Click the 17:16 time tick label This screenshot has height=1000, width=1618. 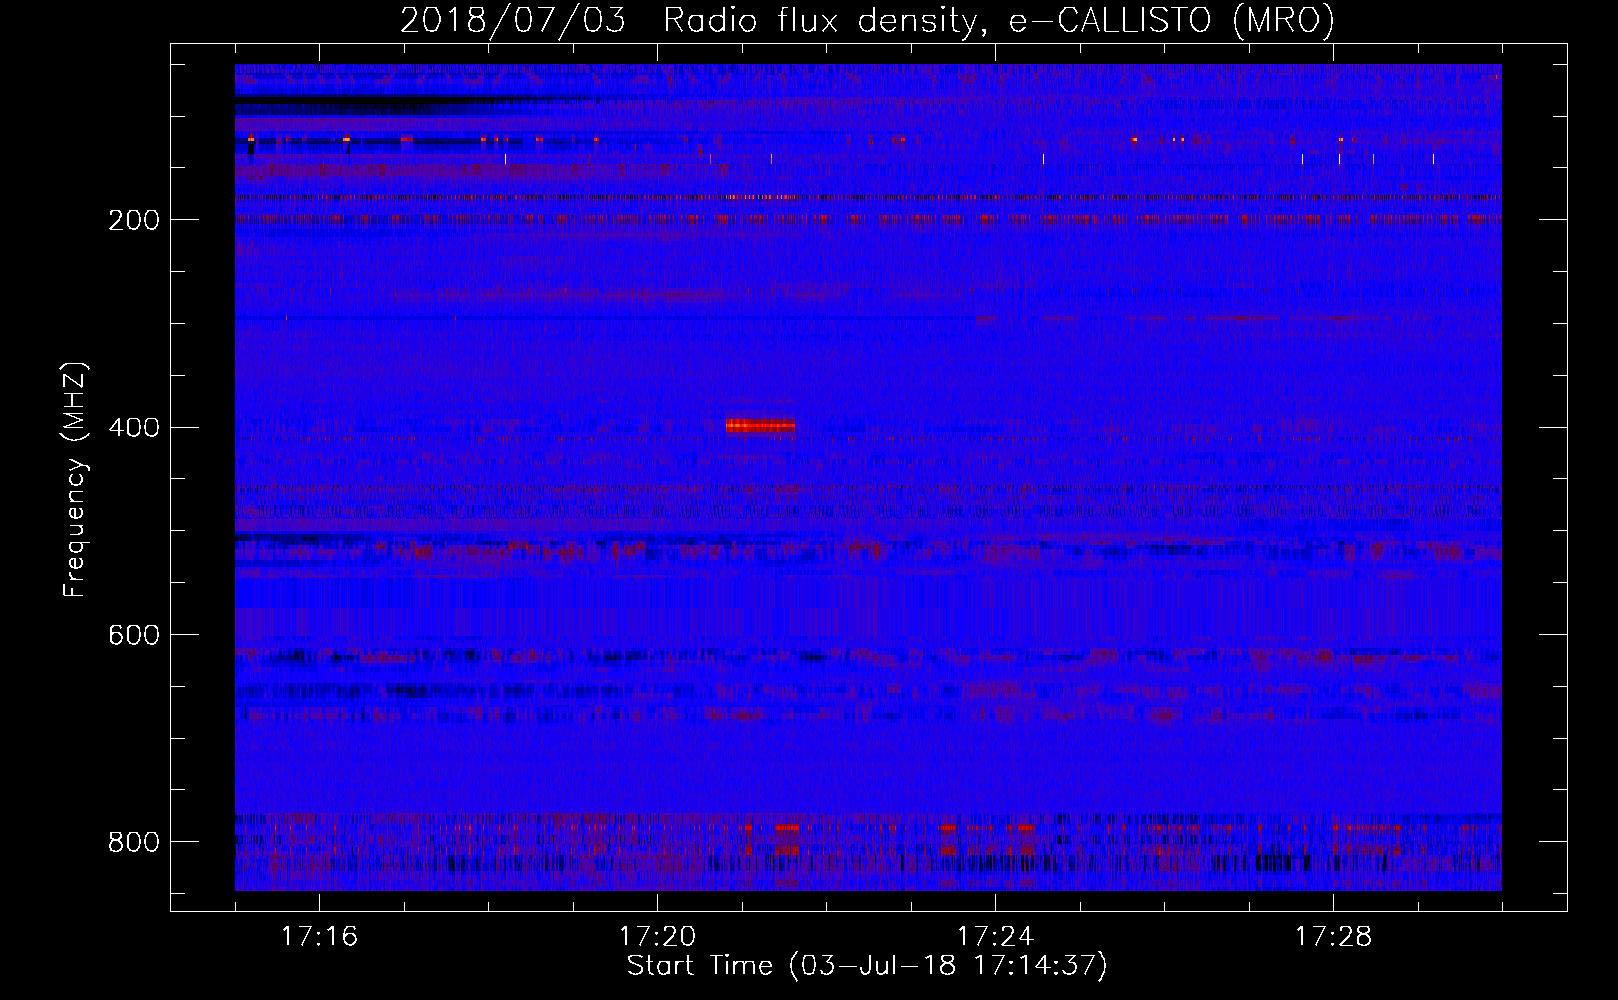[319, 936]
